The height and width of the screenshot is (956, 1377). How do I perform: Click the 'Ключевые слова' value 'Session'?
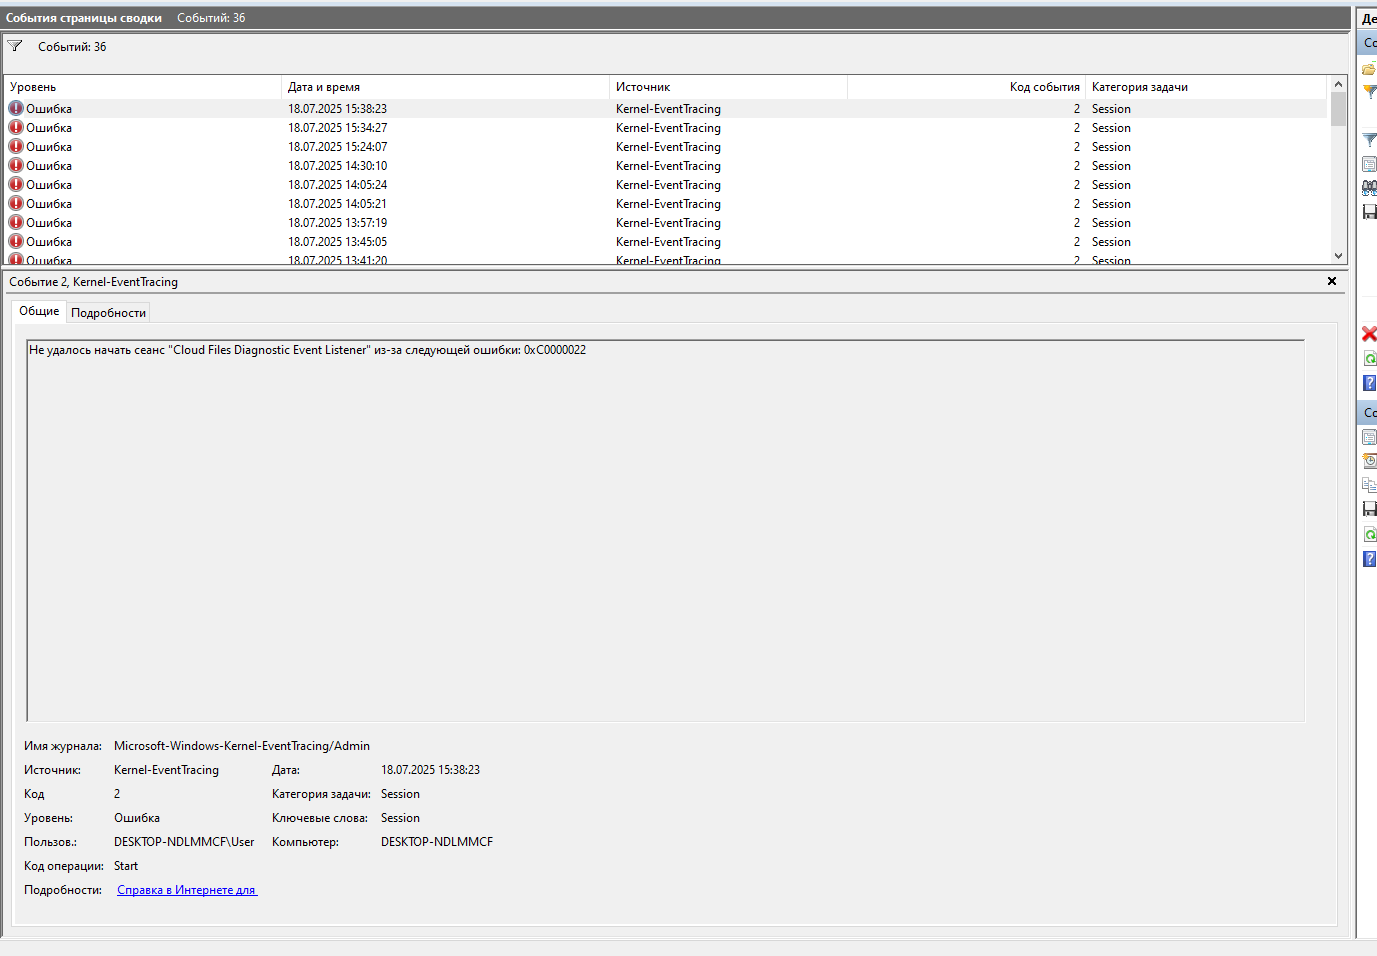[x=400, y=818]
